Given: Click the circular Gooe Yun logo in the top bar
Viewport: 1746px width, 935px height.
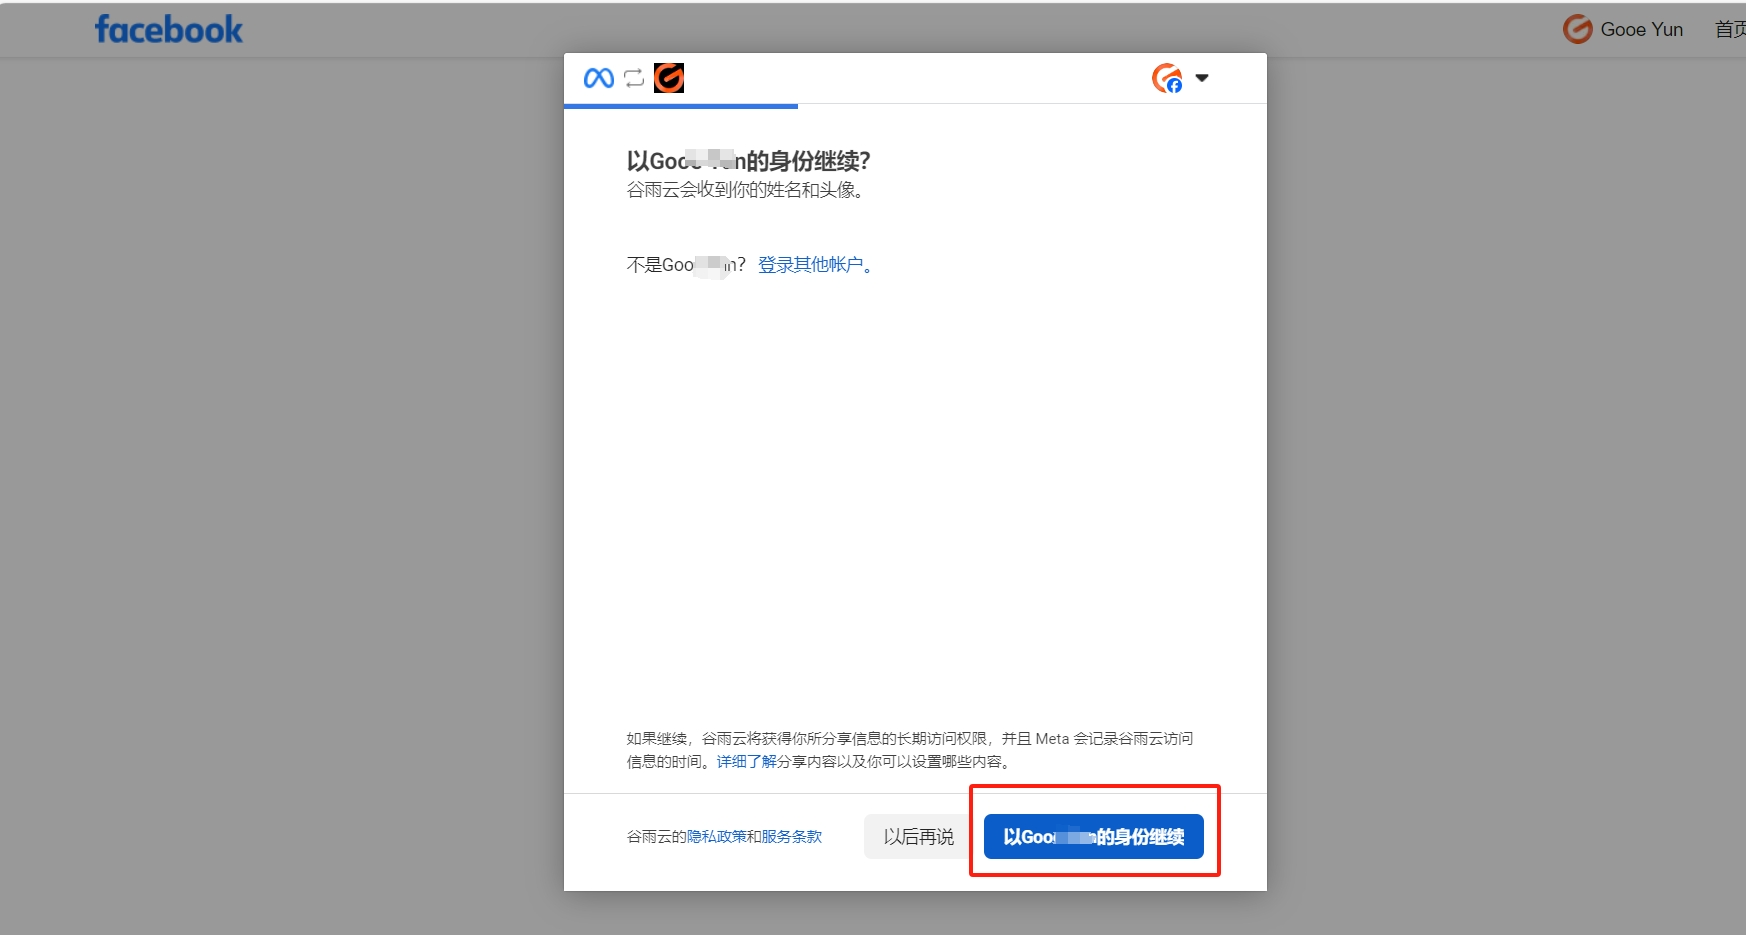Looking at the screenshot, I should pyautogui.click(x=1576, y=29).
